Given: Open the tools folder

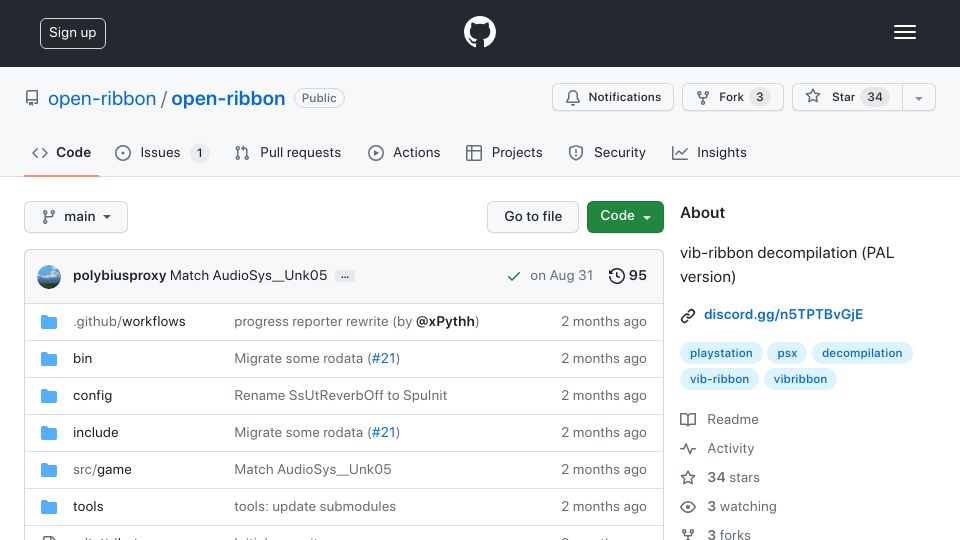Looking at the screenshot, I should coord(88,506).
